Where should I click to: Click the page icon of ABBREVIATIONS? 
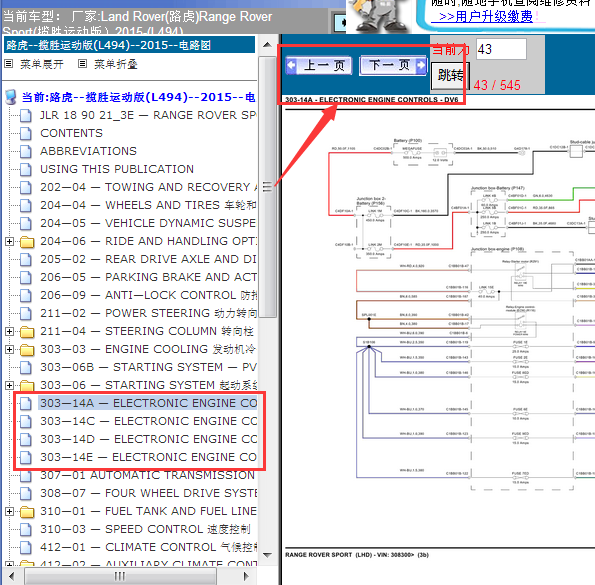(26, 151)
